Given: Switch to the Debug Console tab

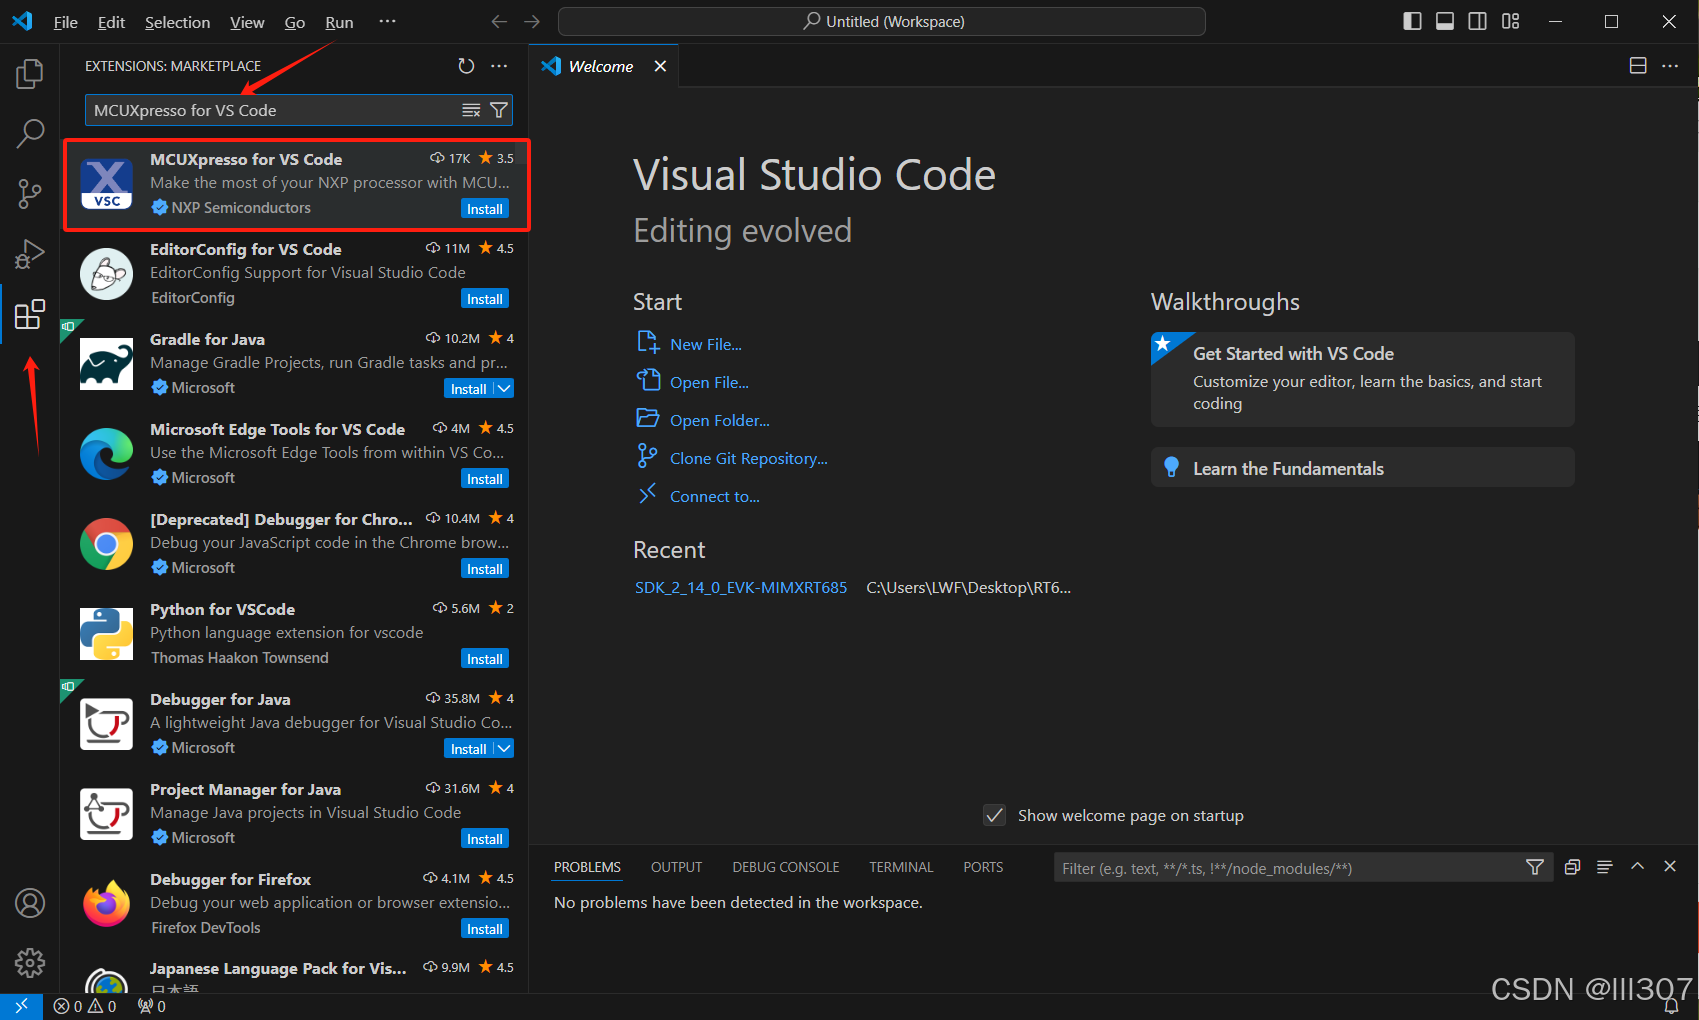Looking at the screenshot, I should pos(785,867).
